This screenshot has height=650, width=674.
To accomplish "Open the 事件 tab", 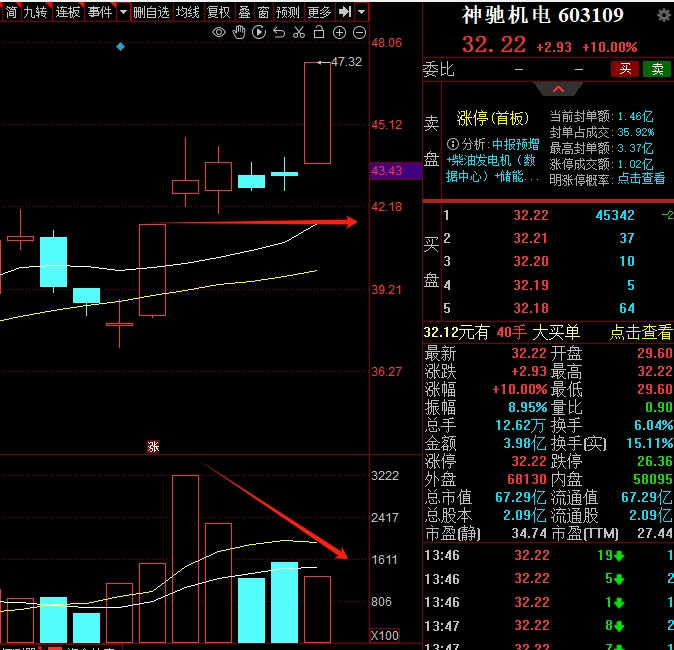I will [100, 12].
